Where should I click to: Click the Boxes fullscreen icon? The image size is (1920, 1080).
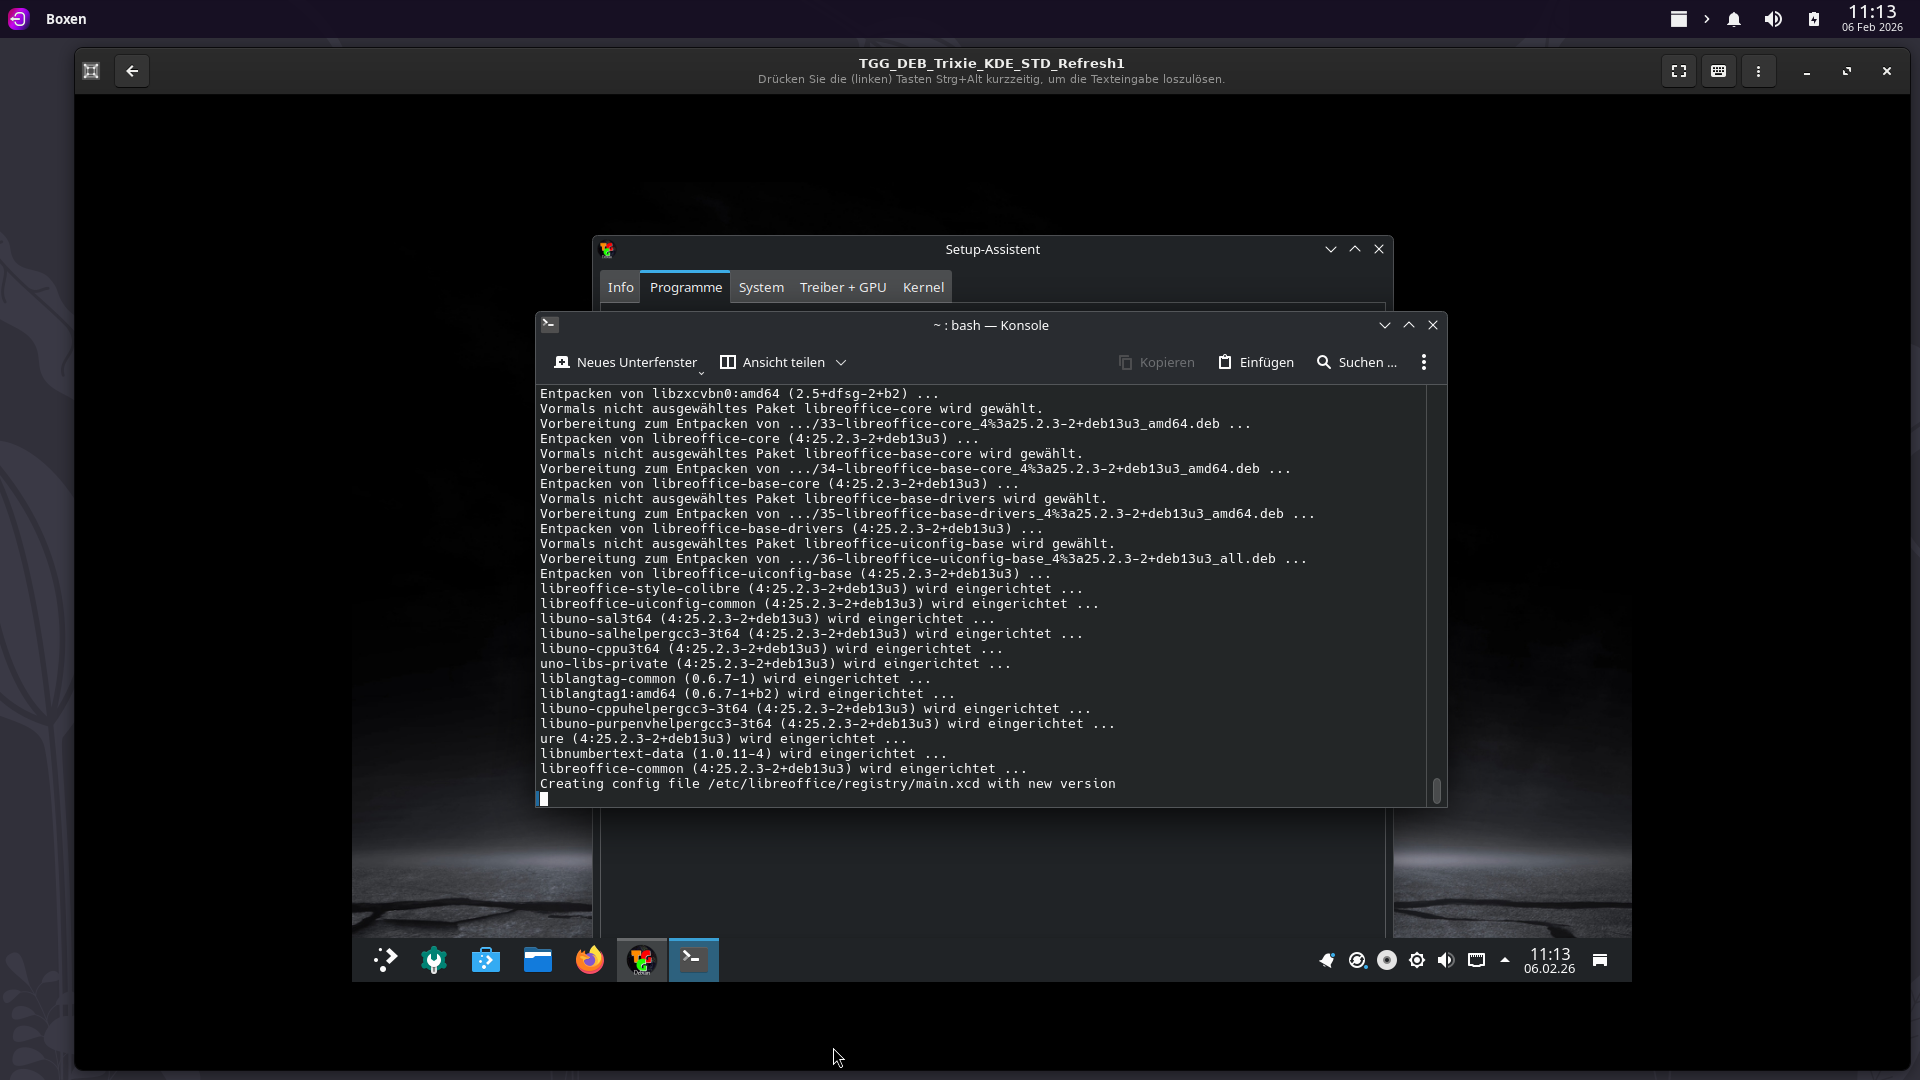(x=1679, y=71)
